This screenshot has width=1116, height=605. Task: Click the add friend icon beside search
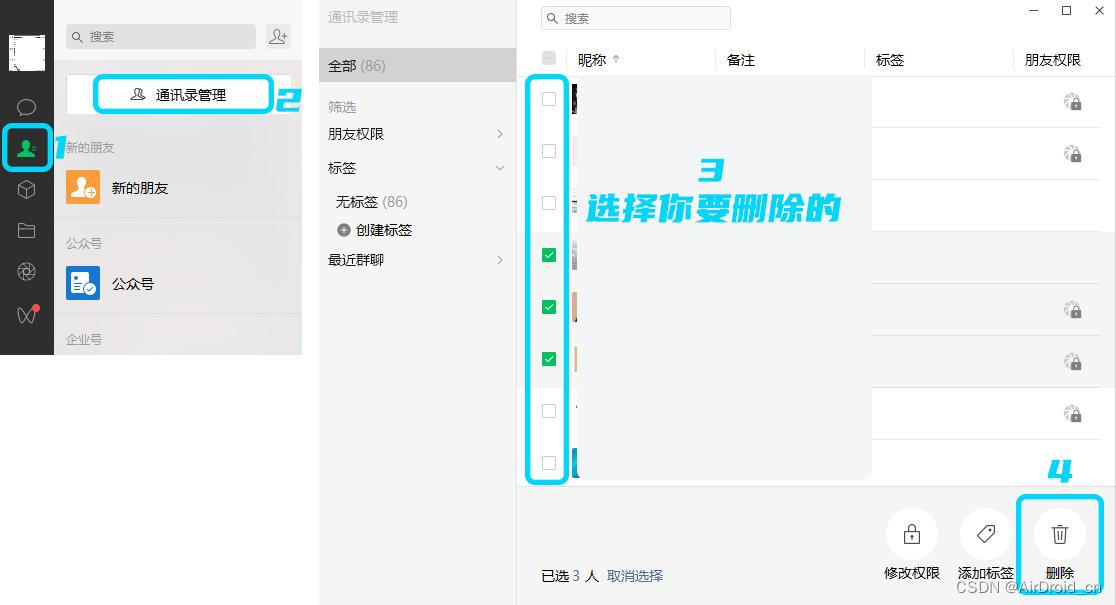pos(278,36)
